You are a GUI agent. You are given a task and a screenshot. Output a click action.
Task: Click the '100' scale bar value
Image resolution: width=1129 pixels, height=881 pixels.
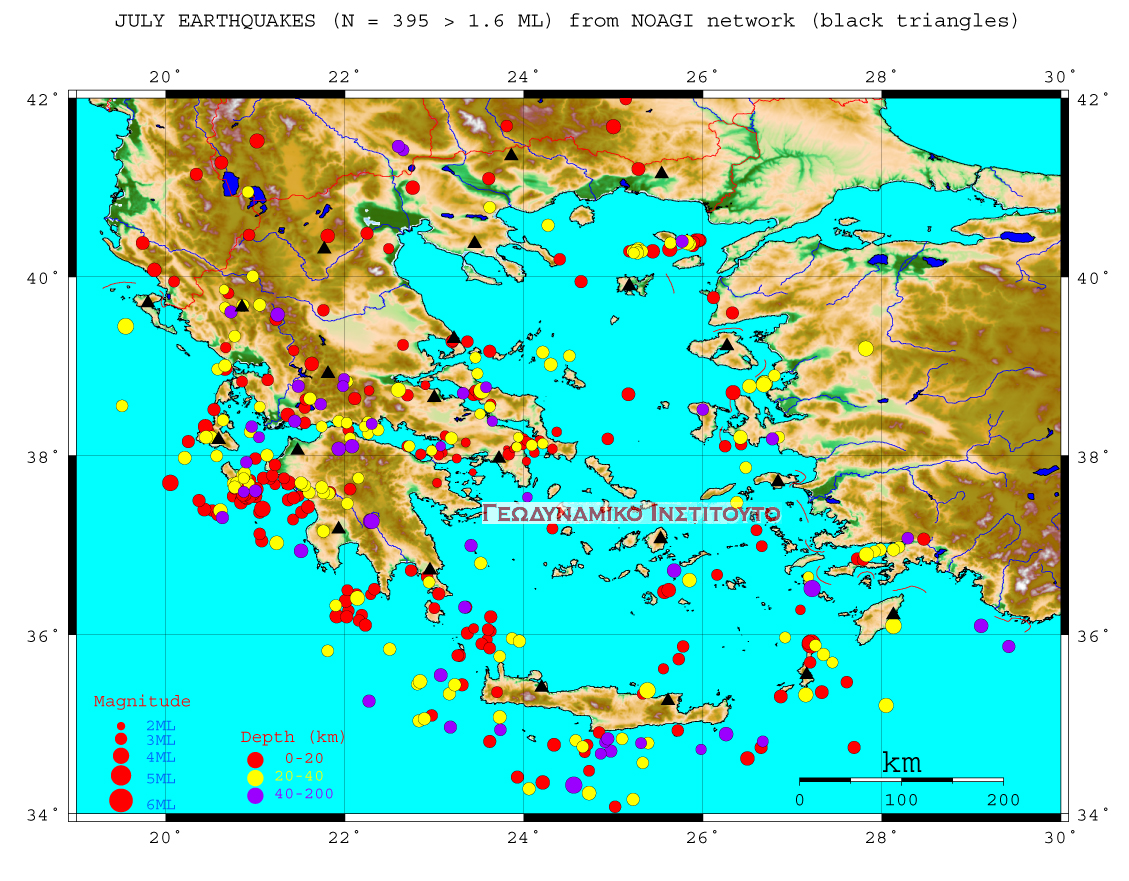point(901,800)
